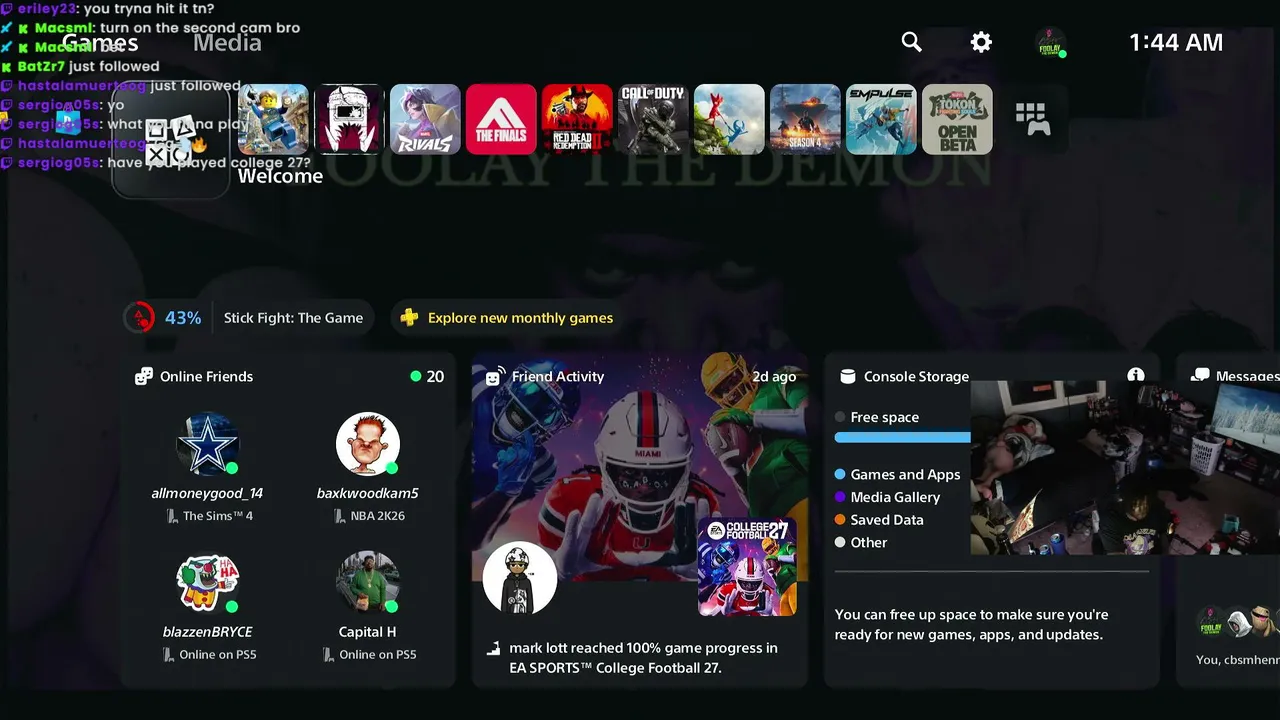1280x720 pixels.
Task: Click the 2d ago timestamp
Action: point(774,377)
